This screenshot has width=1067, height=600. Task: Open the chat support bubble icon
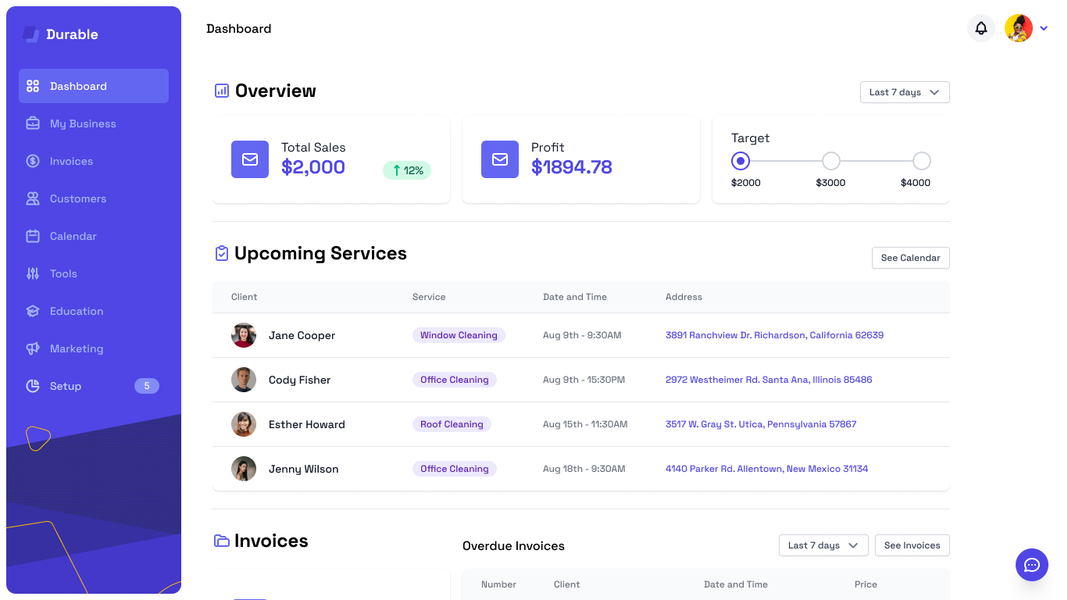(x=1031, y=565)
